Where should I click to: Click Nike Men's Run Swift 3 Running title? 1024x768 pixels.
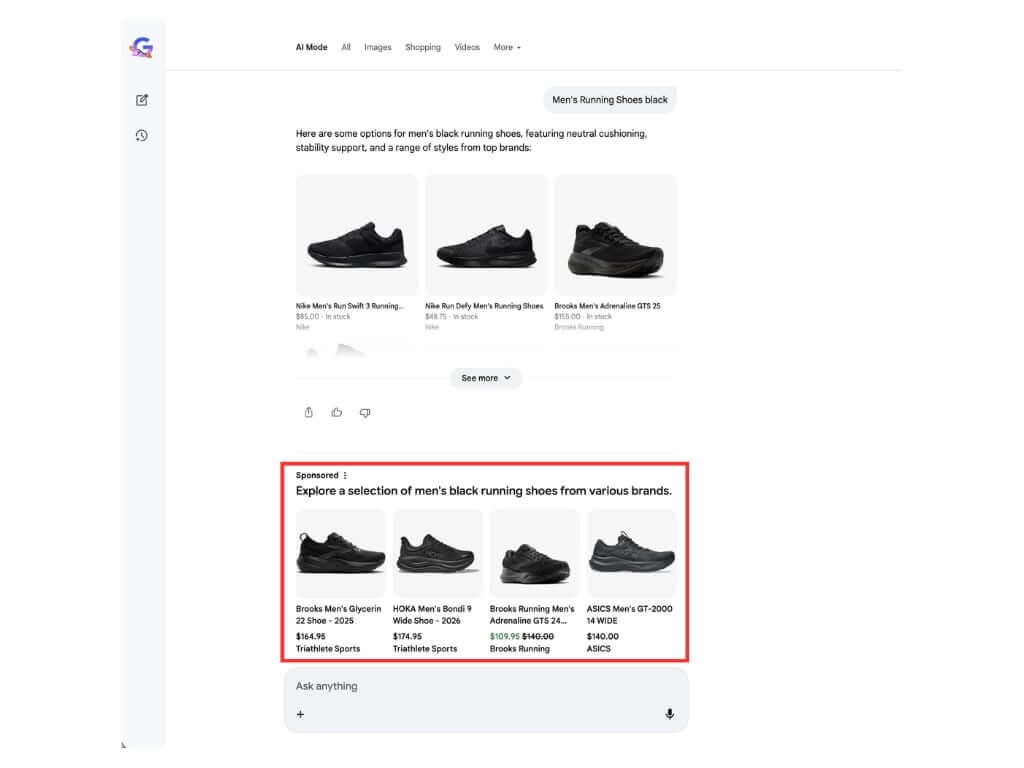click(349, 306)
